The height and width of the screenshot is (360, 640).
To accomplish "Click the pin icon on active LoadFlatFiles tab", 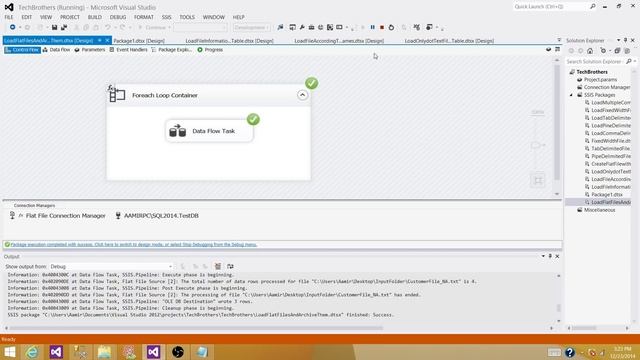I will (x=100, y=40).
